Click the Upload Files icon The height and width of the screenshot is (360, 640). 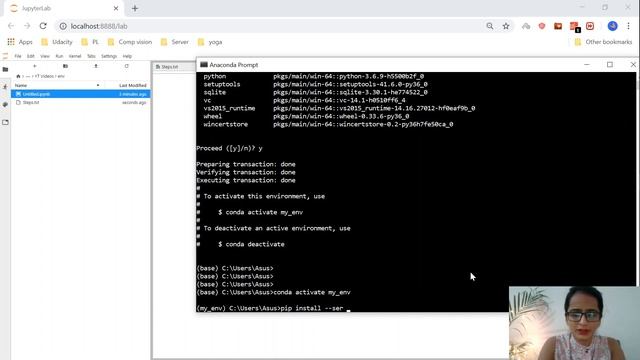point(96,66)
